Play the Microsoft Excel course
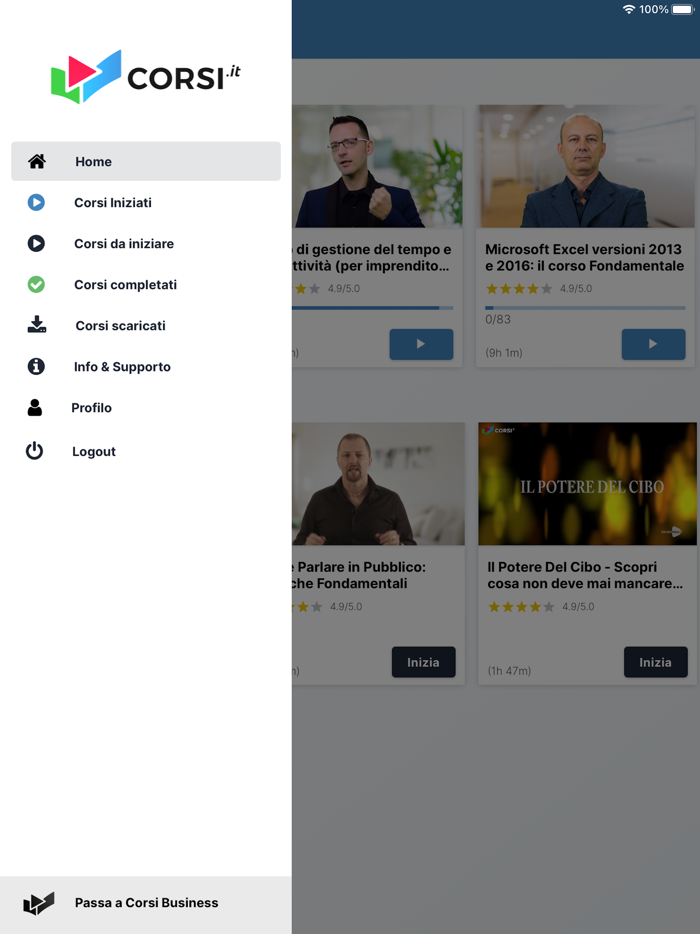This screenshot has width=700, height=934. click(654, 344)
